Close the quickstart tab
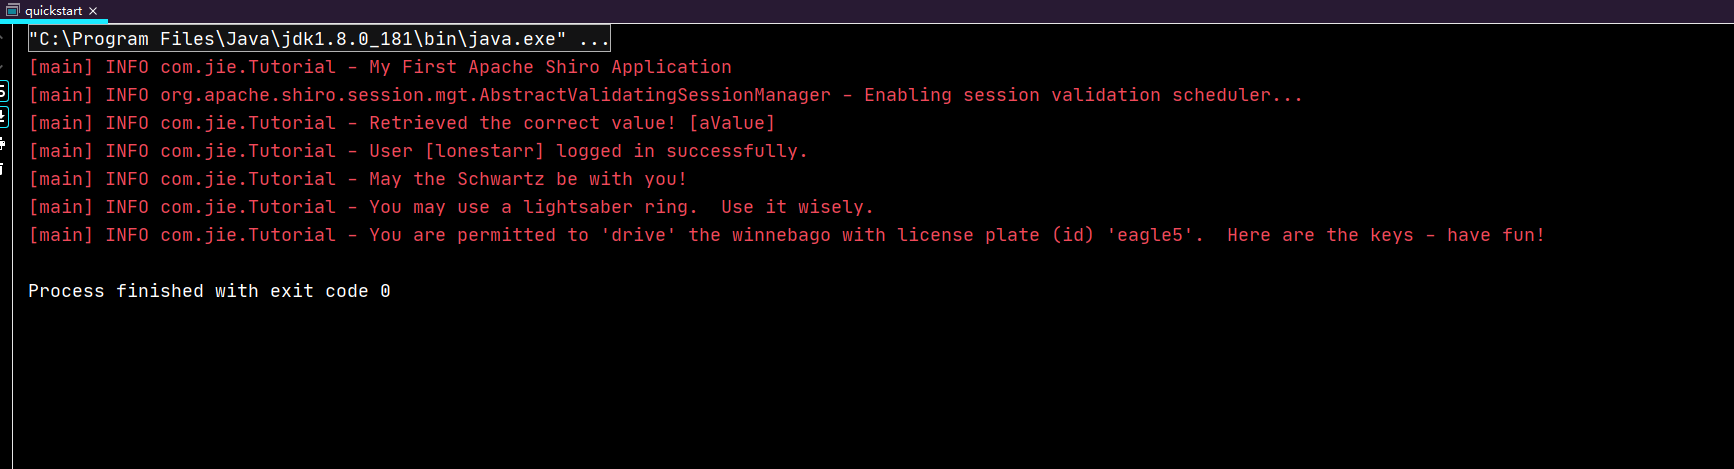The width and height of the screenshot is (1734, 469). pos(93,11)
